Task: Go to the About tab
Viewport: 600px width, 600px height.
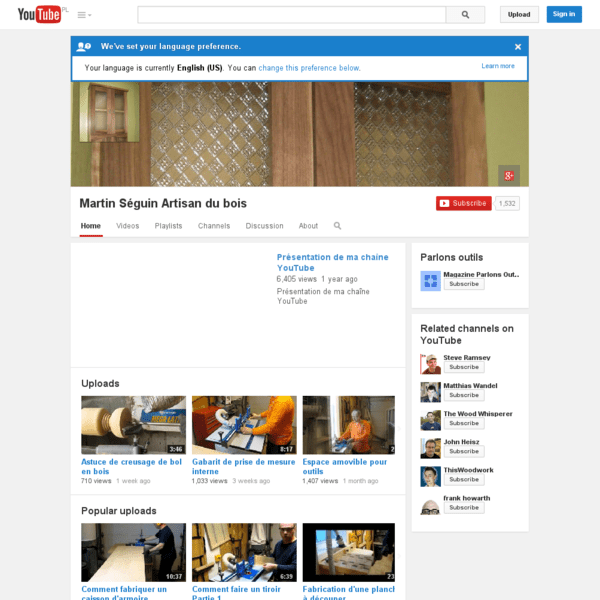Action: pyautogui.click(x=308, y=226)
